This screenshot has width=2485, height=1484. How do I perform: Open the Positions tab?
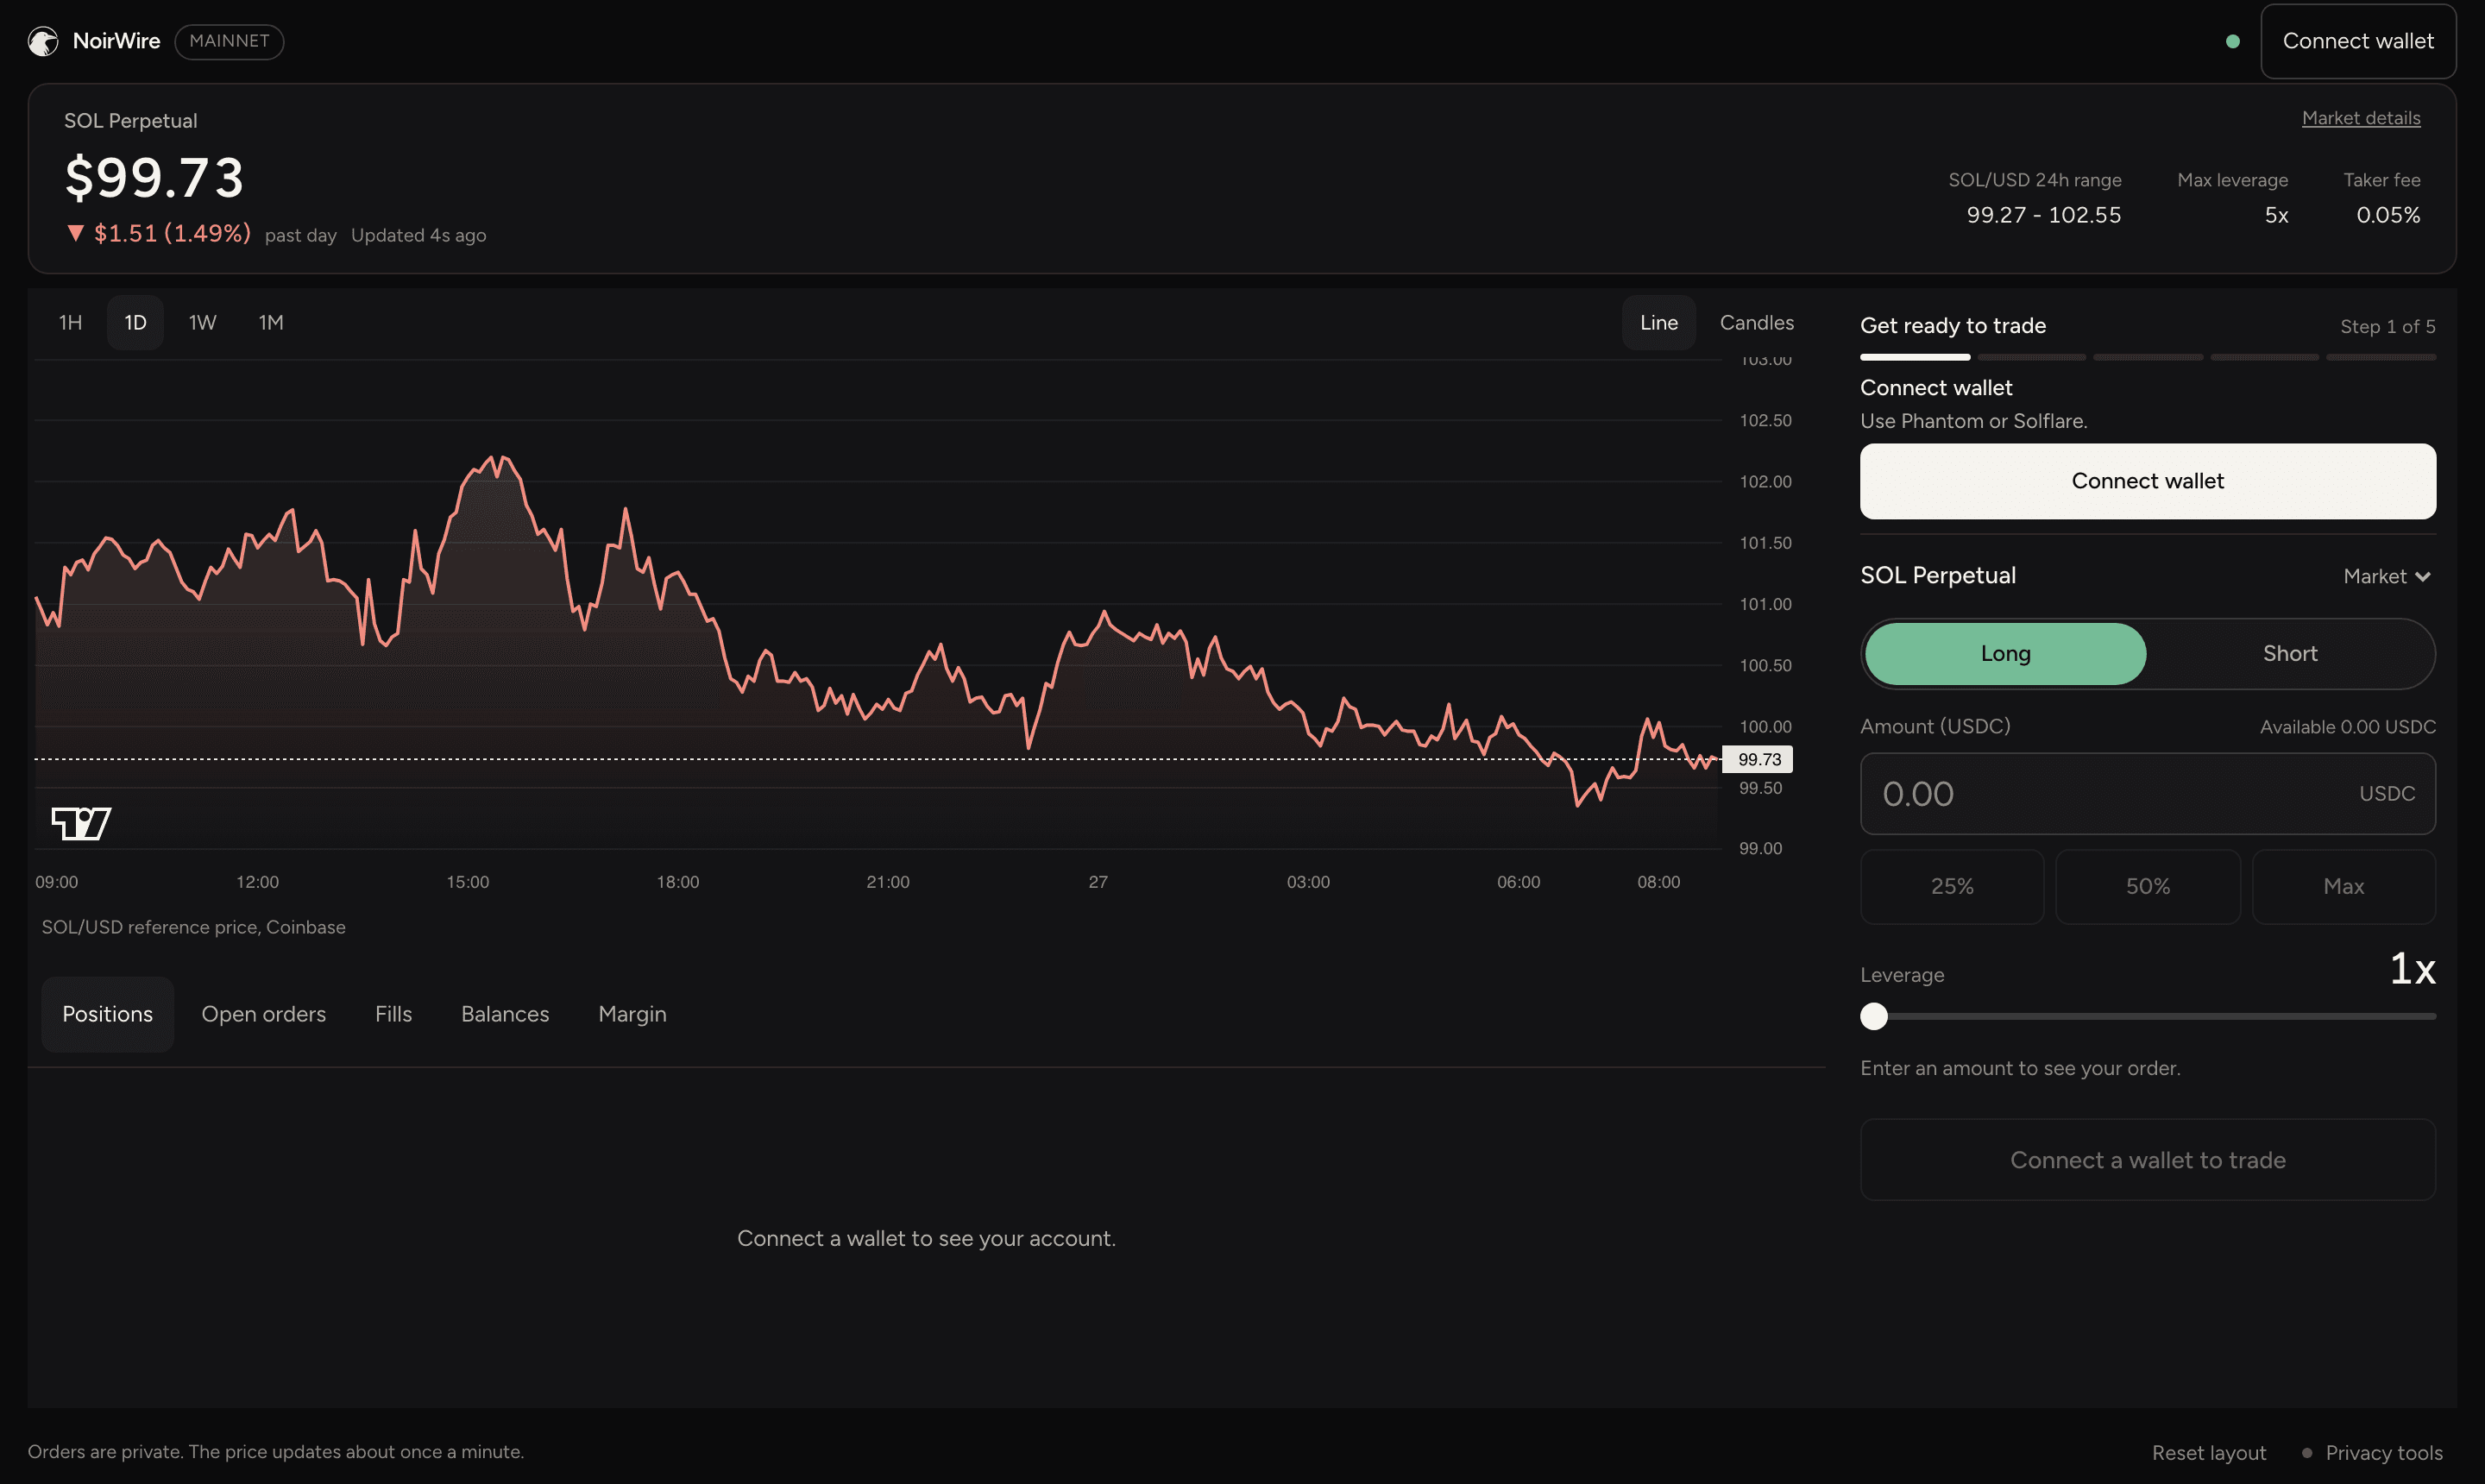click(x=108, y=1014)
